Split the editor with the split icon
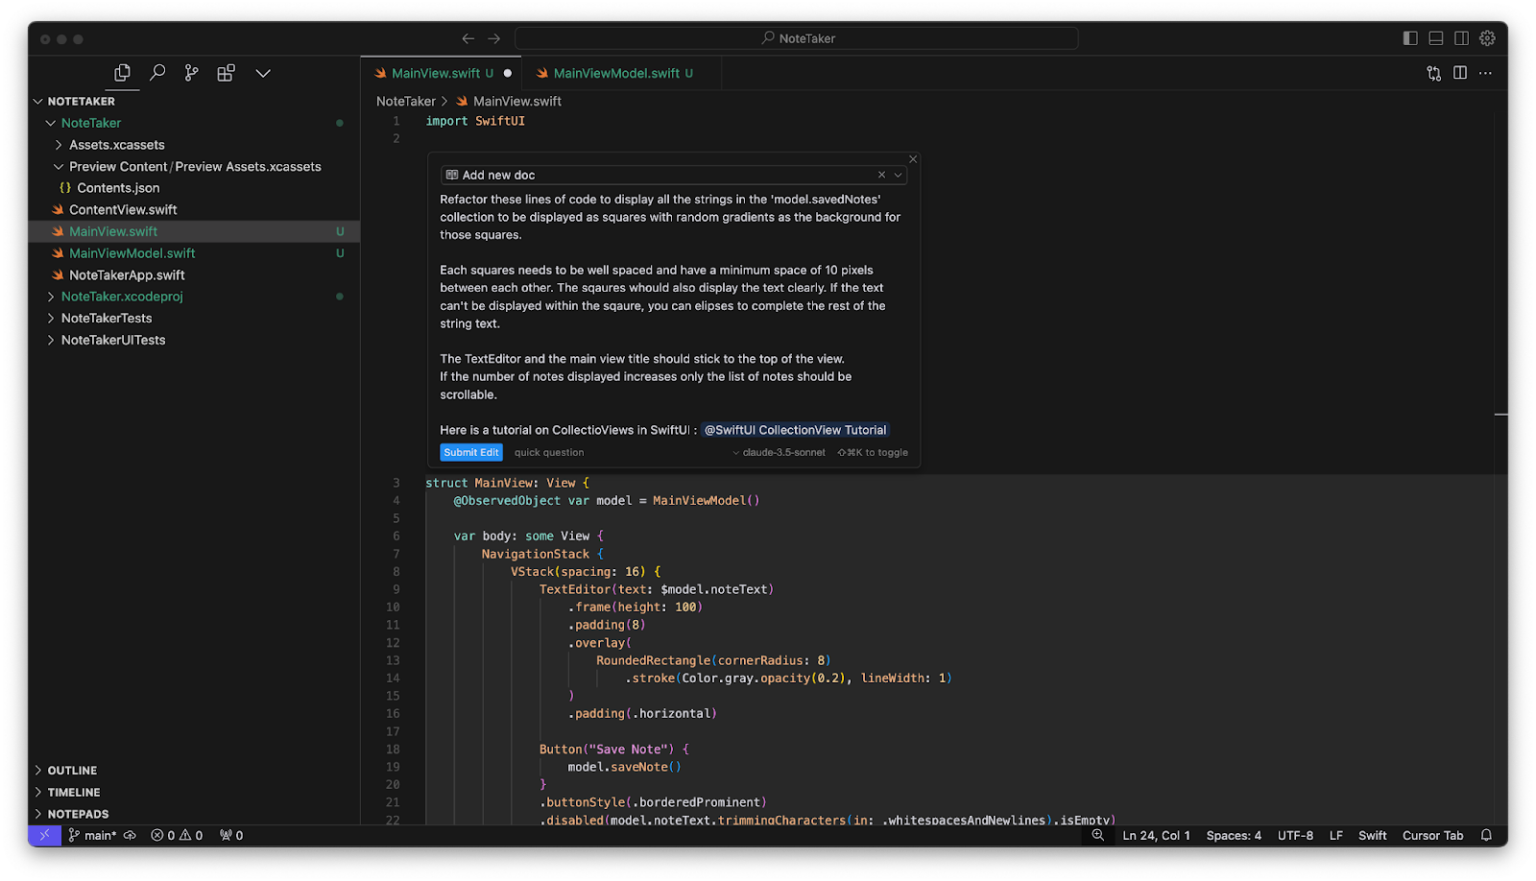 (1460, 72)
